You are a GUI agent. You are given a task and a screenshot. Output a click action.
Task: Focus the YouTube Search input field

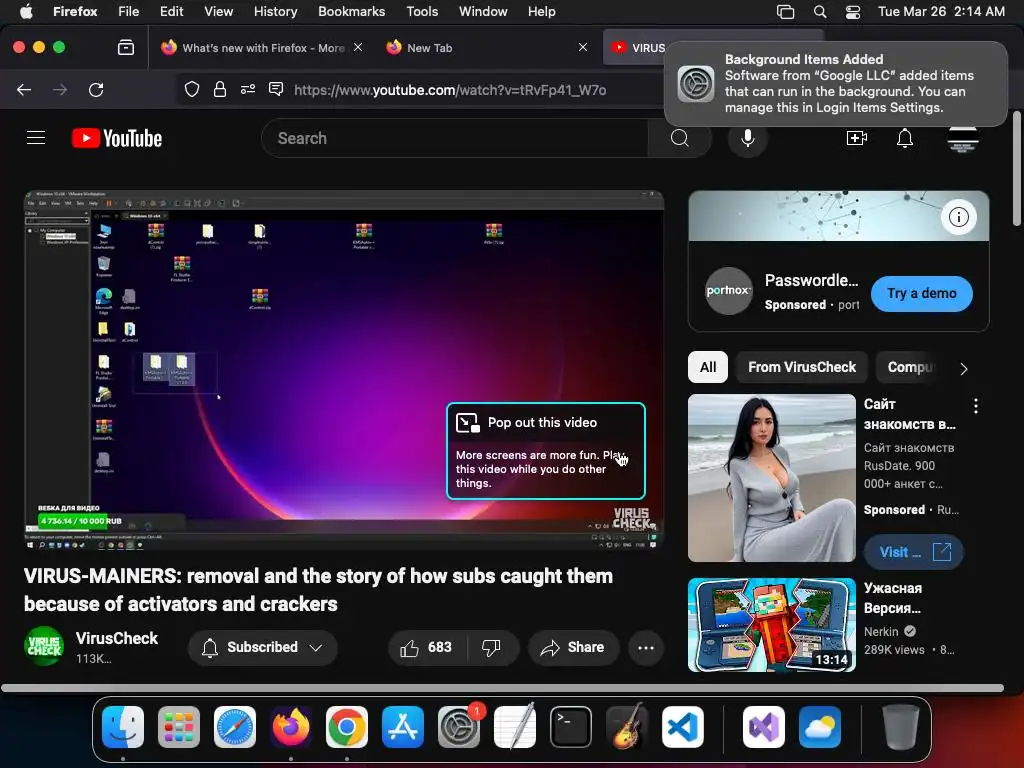pos(455,138)
